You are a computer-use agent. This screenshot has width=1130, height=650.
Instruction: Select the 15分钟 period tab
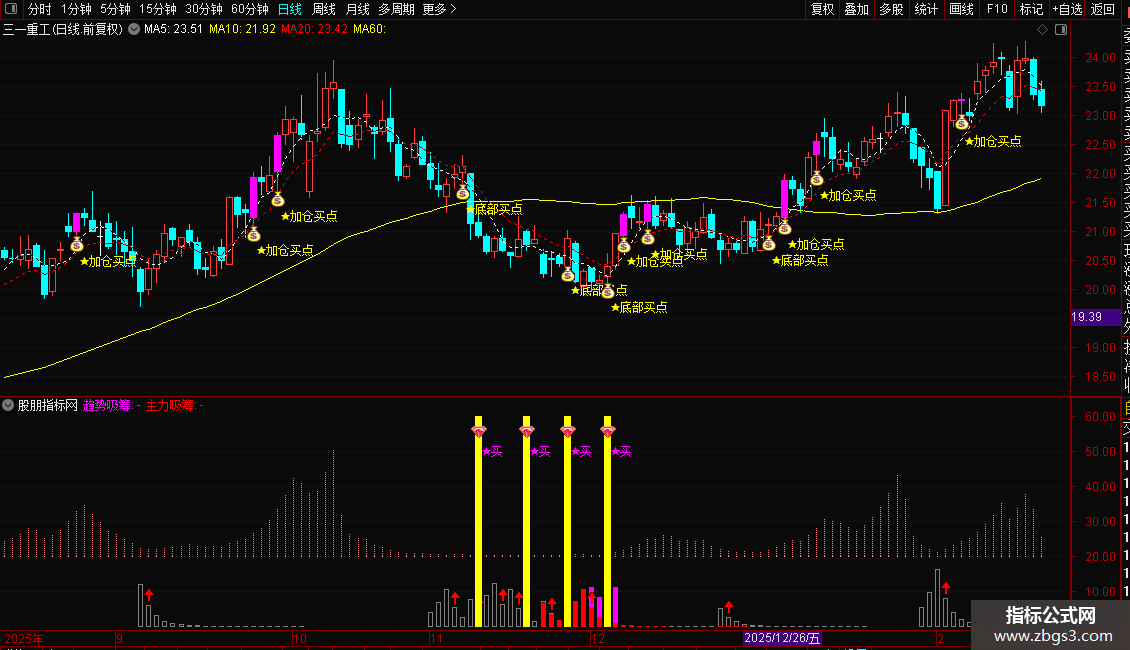pos(158,9)
